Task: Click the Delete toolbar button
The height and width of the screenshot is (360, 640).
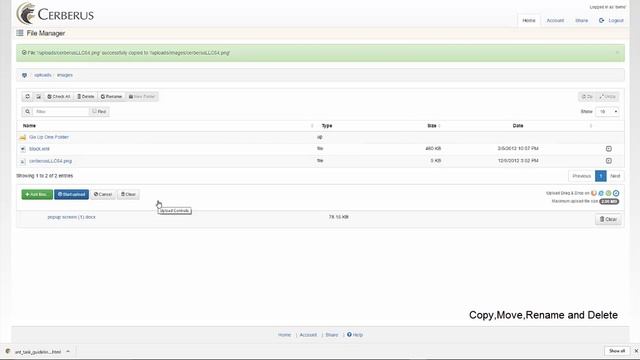Action: (x=86, y=97)
